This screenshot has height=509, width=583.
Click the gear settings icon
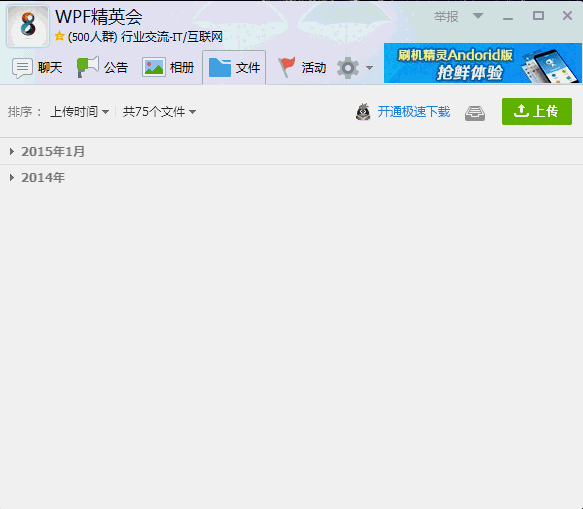pyautogui.click(x=348, y=68)
